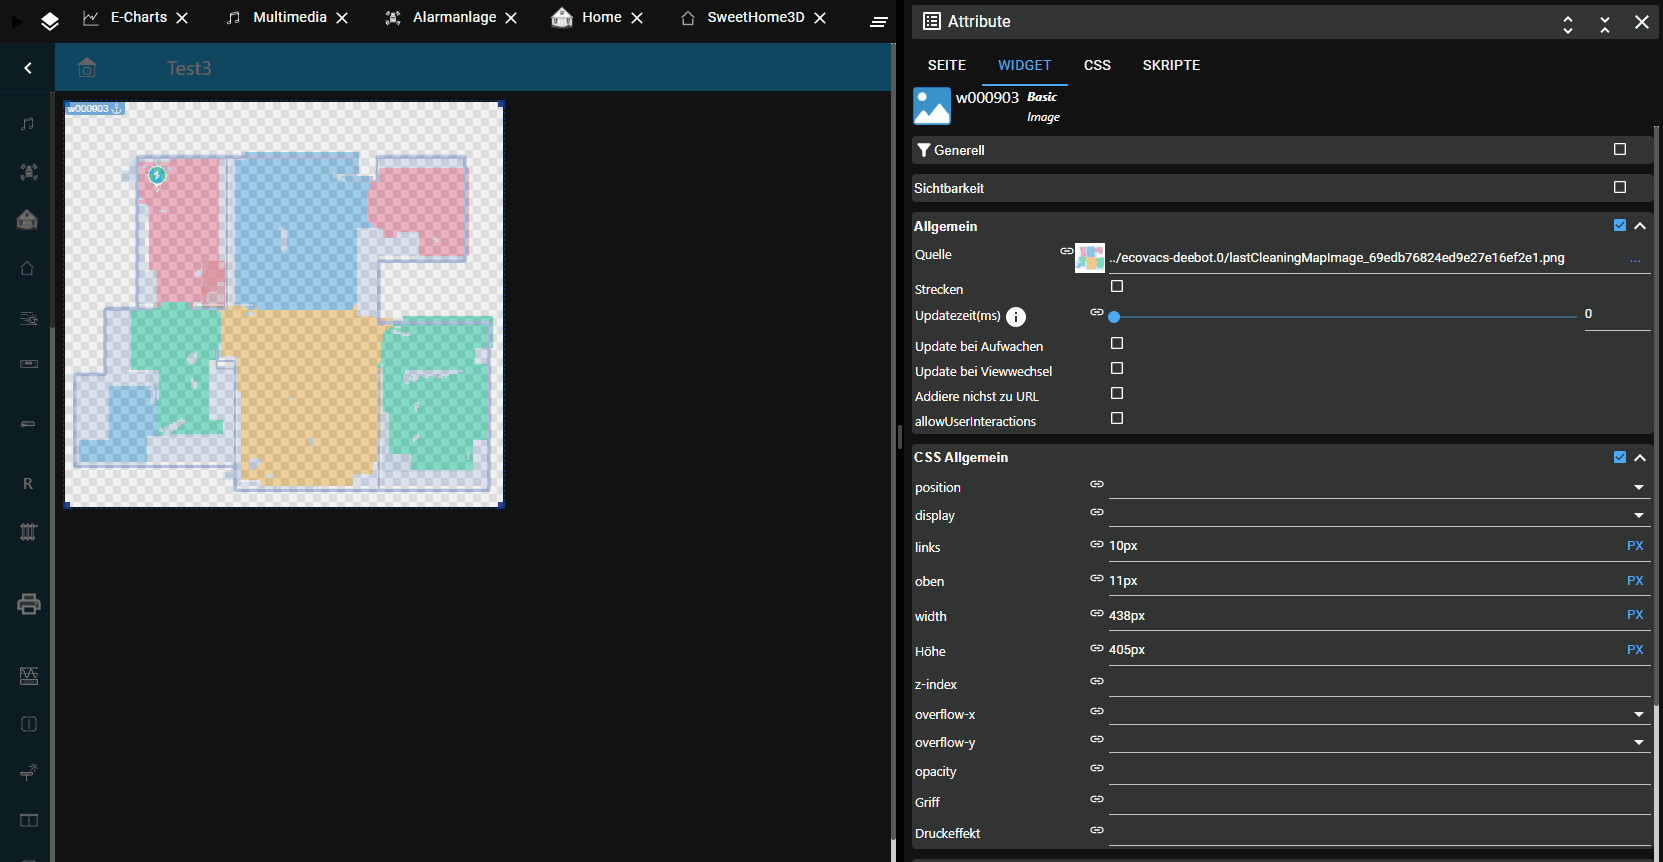Click the music note icon in the left sidebar

coord(28,124)
